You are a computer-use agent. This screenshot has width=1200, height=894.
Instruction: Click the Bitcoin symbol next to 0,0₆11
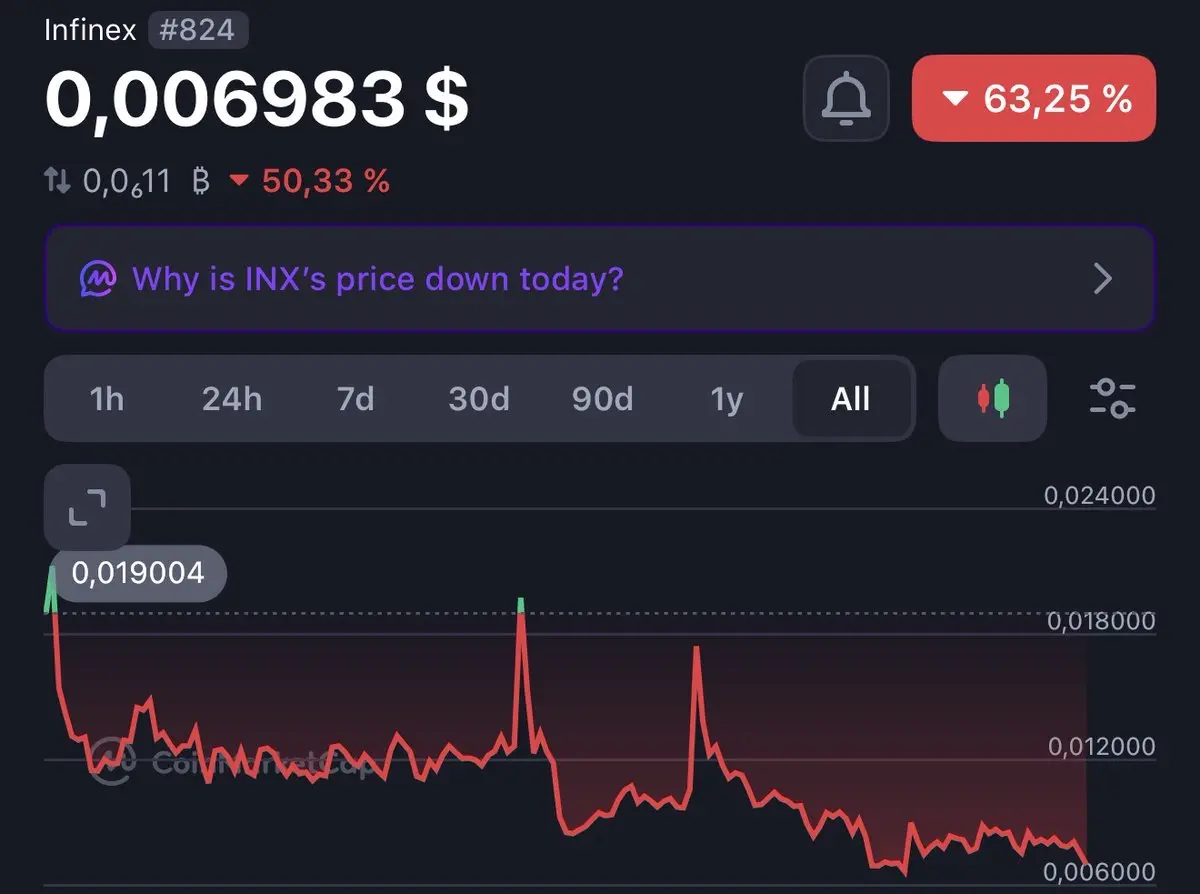(x=200, y=181)
